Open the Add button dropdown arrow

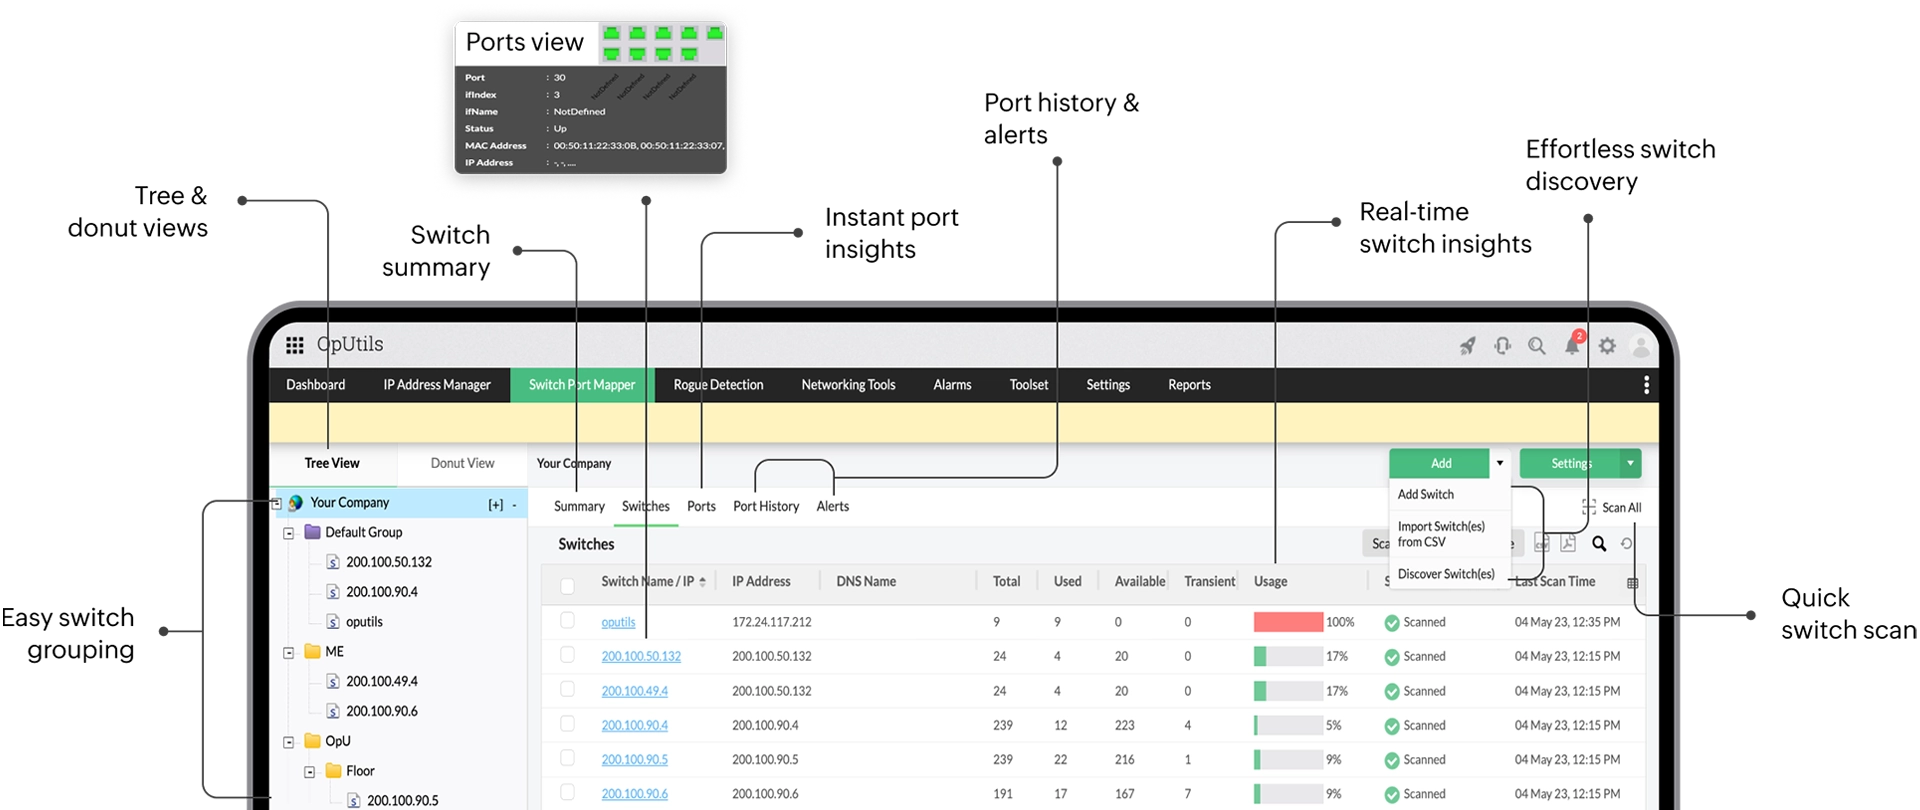click(1500, 463)
